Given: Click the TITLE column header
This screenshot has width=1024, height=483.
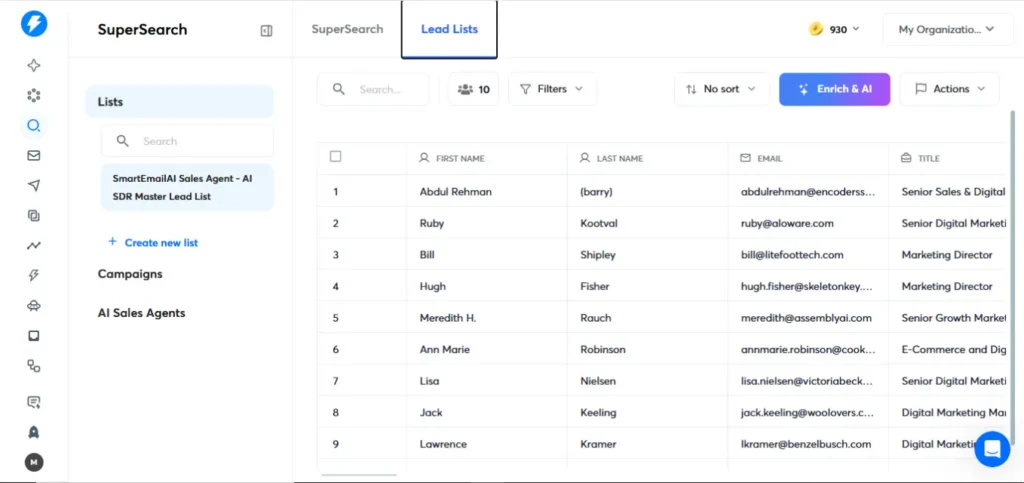Looking at the screenshot, I should coord(947,158).
